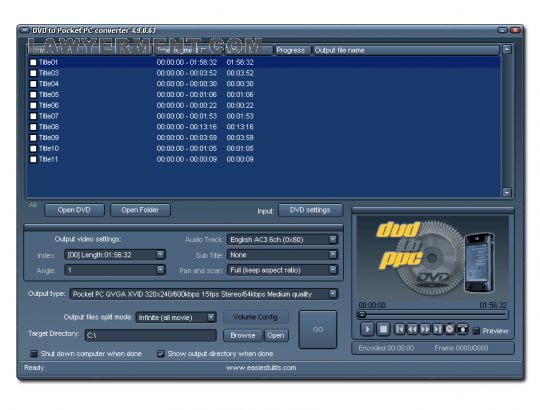Screen dimensions: 540x410
Task: Visit the www.easiestutils.com link
Action: click(x=261, y=368)
